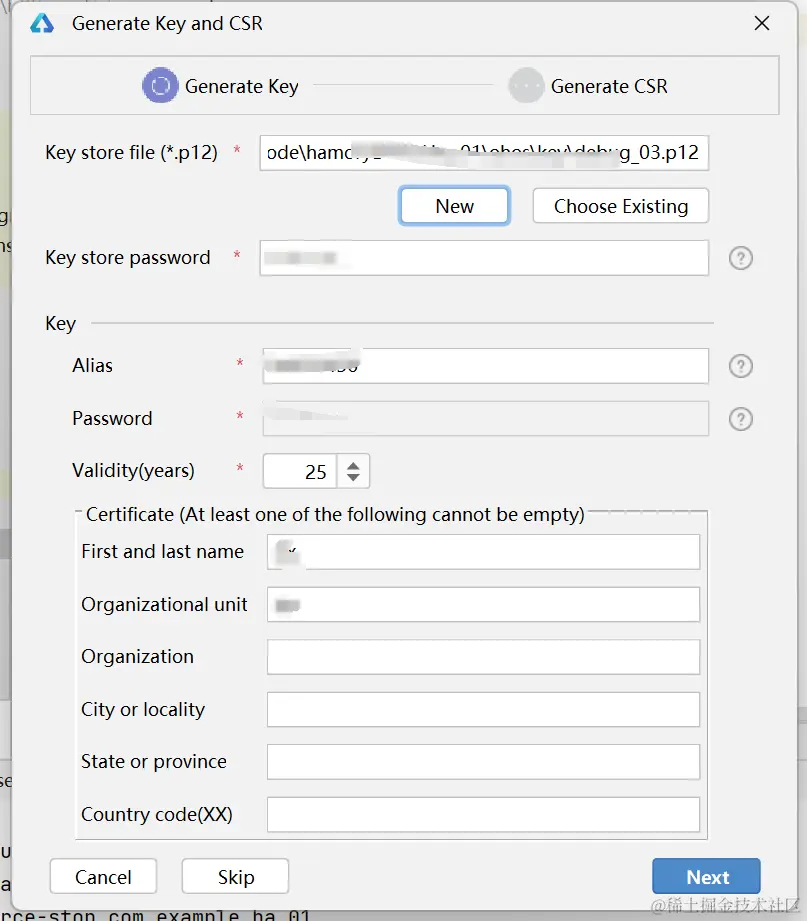Click the Organization text field
Viewport: 807px width, 921px height.
click(483, 657)
